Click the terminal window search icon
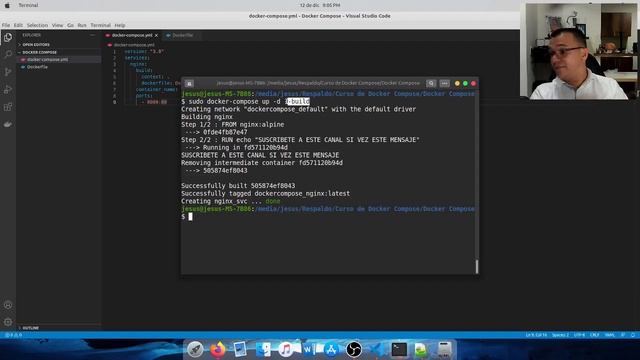 431,83
